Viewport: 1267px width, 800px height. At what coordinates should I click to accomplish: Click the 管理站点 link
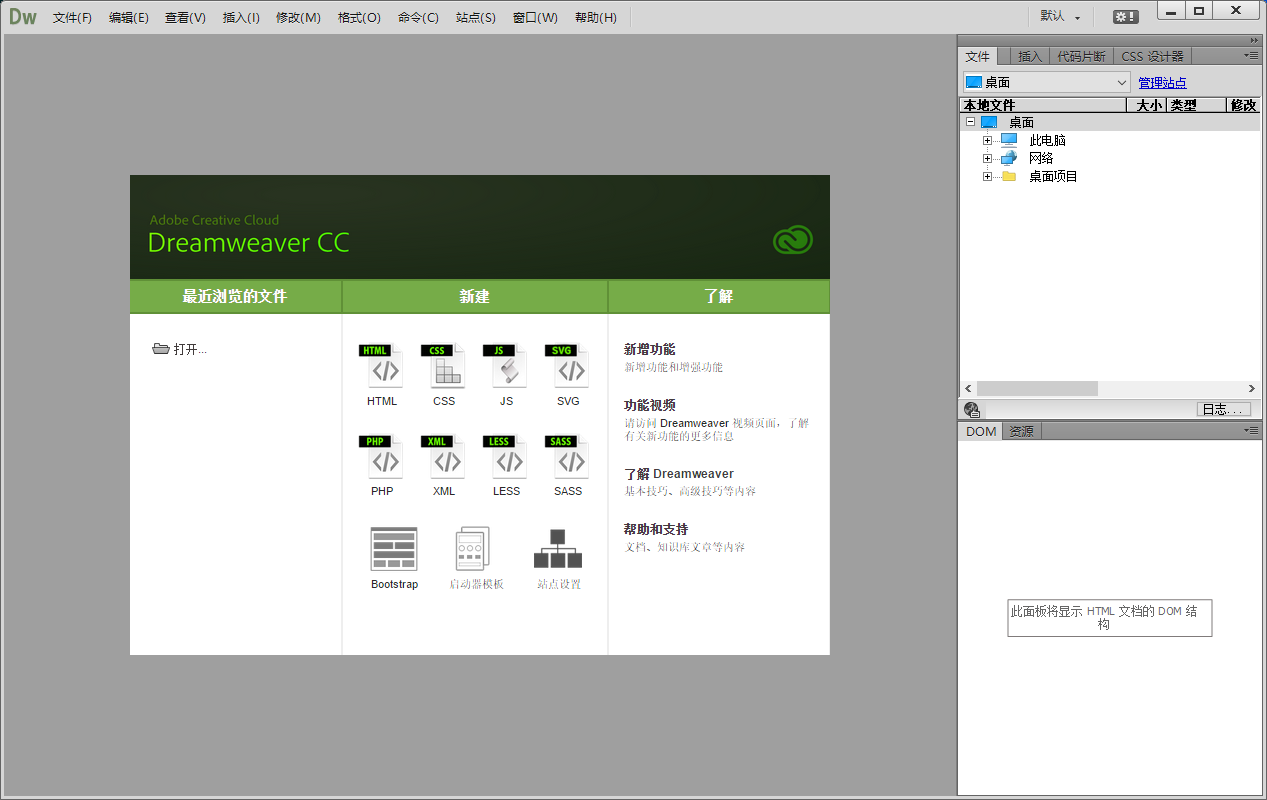point(1162,83)
